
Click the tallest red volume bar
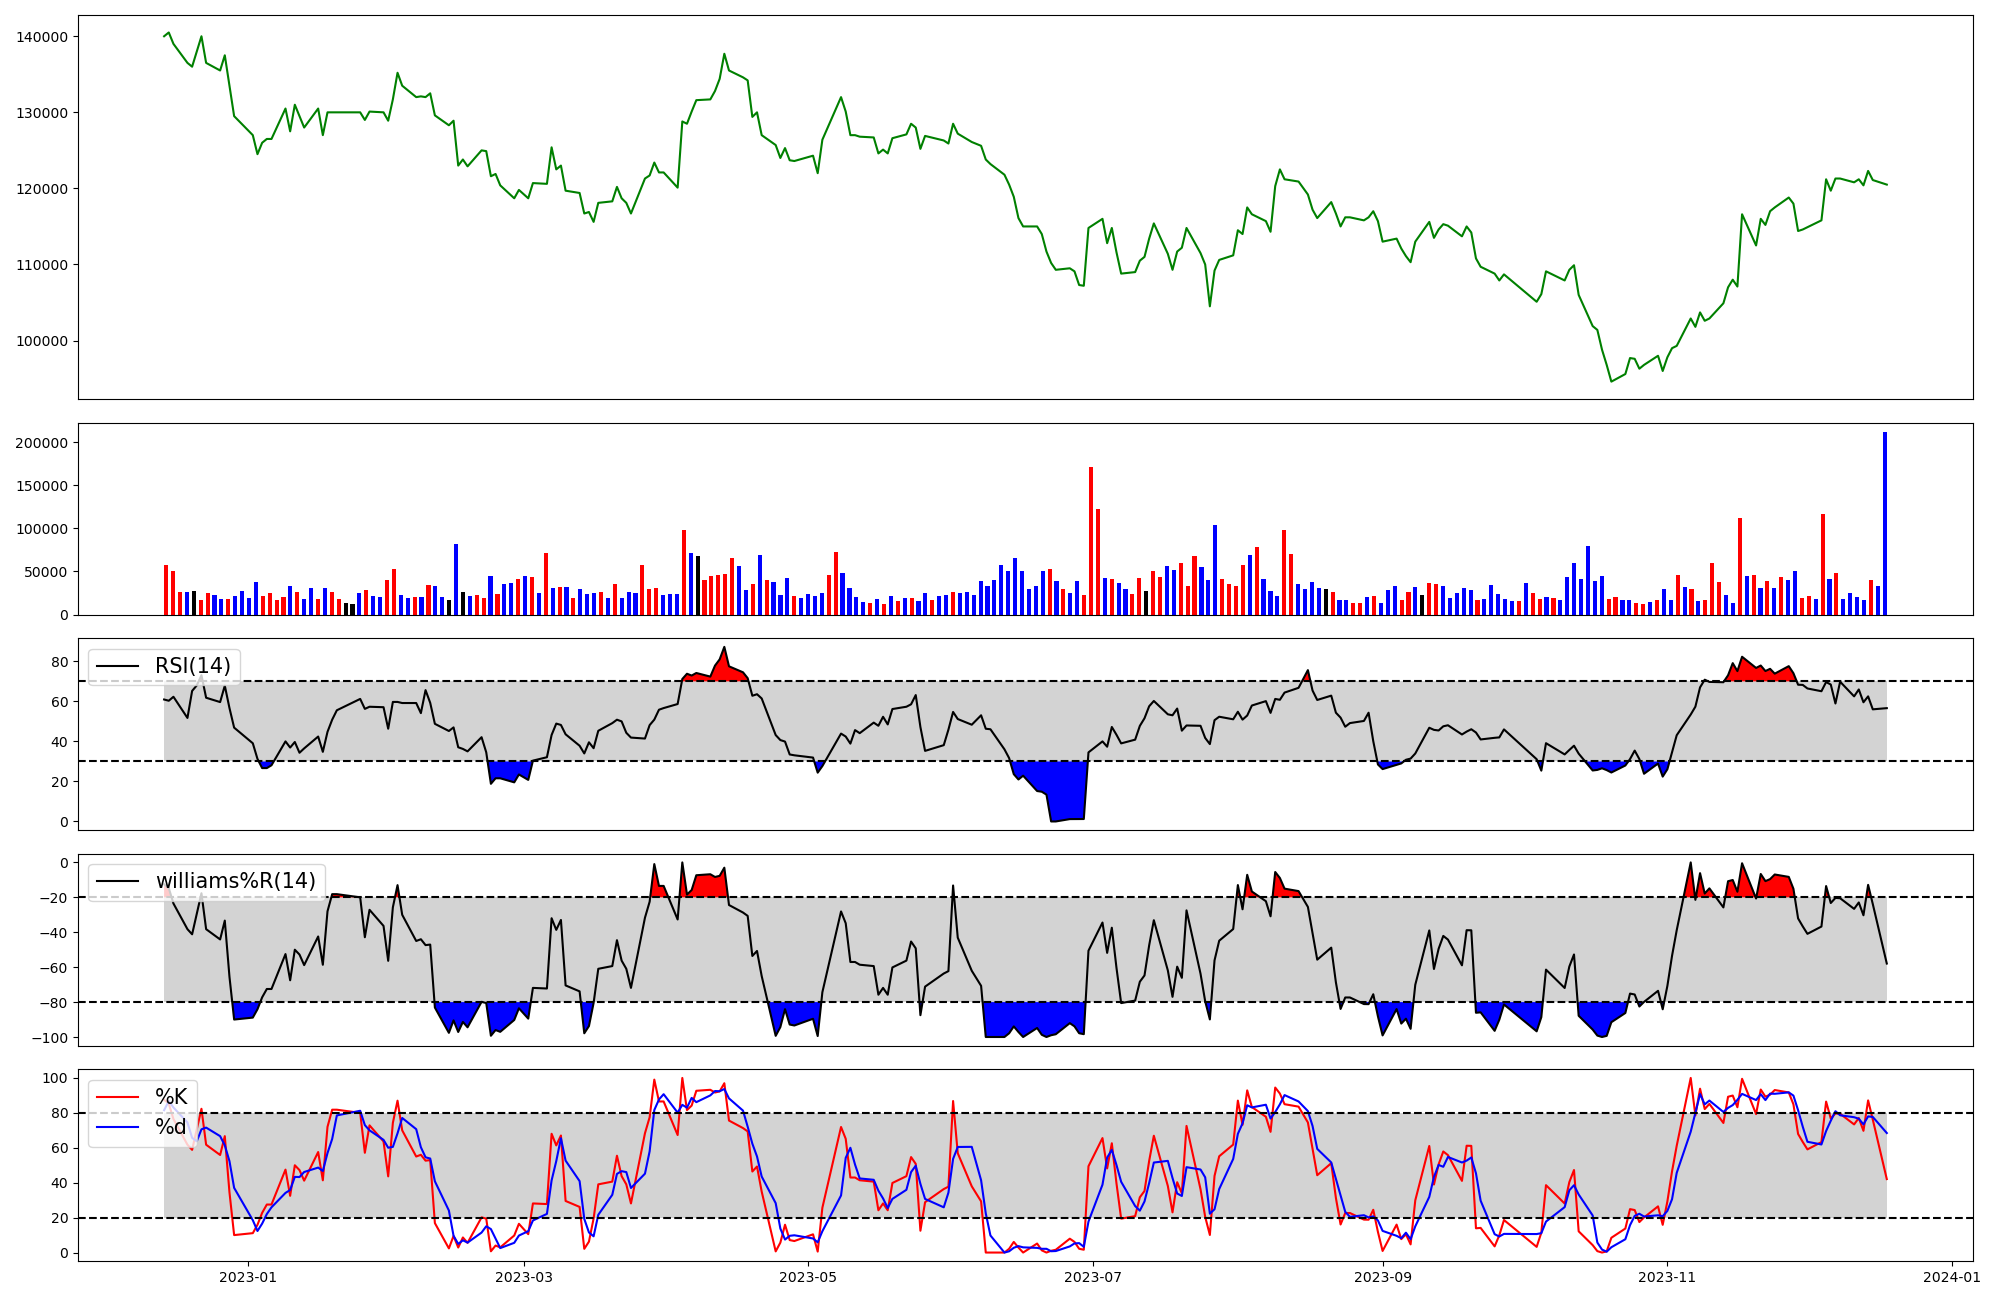(x=1091, y=542)
